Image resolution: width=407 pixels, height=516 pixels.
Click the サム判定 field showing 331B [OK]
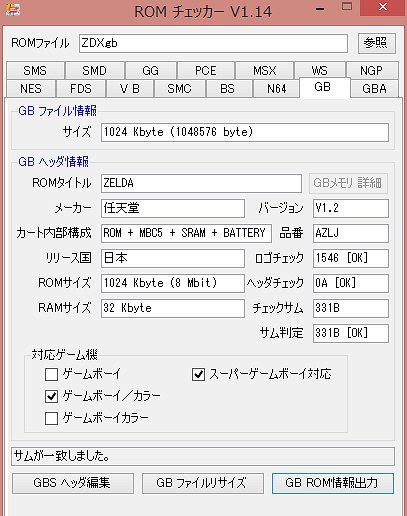click(351, 333)
